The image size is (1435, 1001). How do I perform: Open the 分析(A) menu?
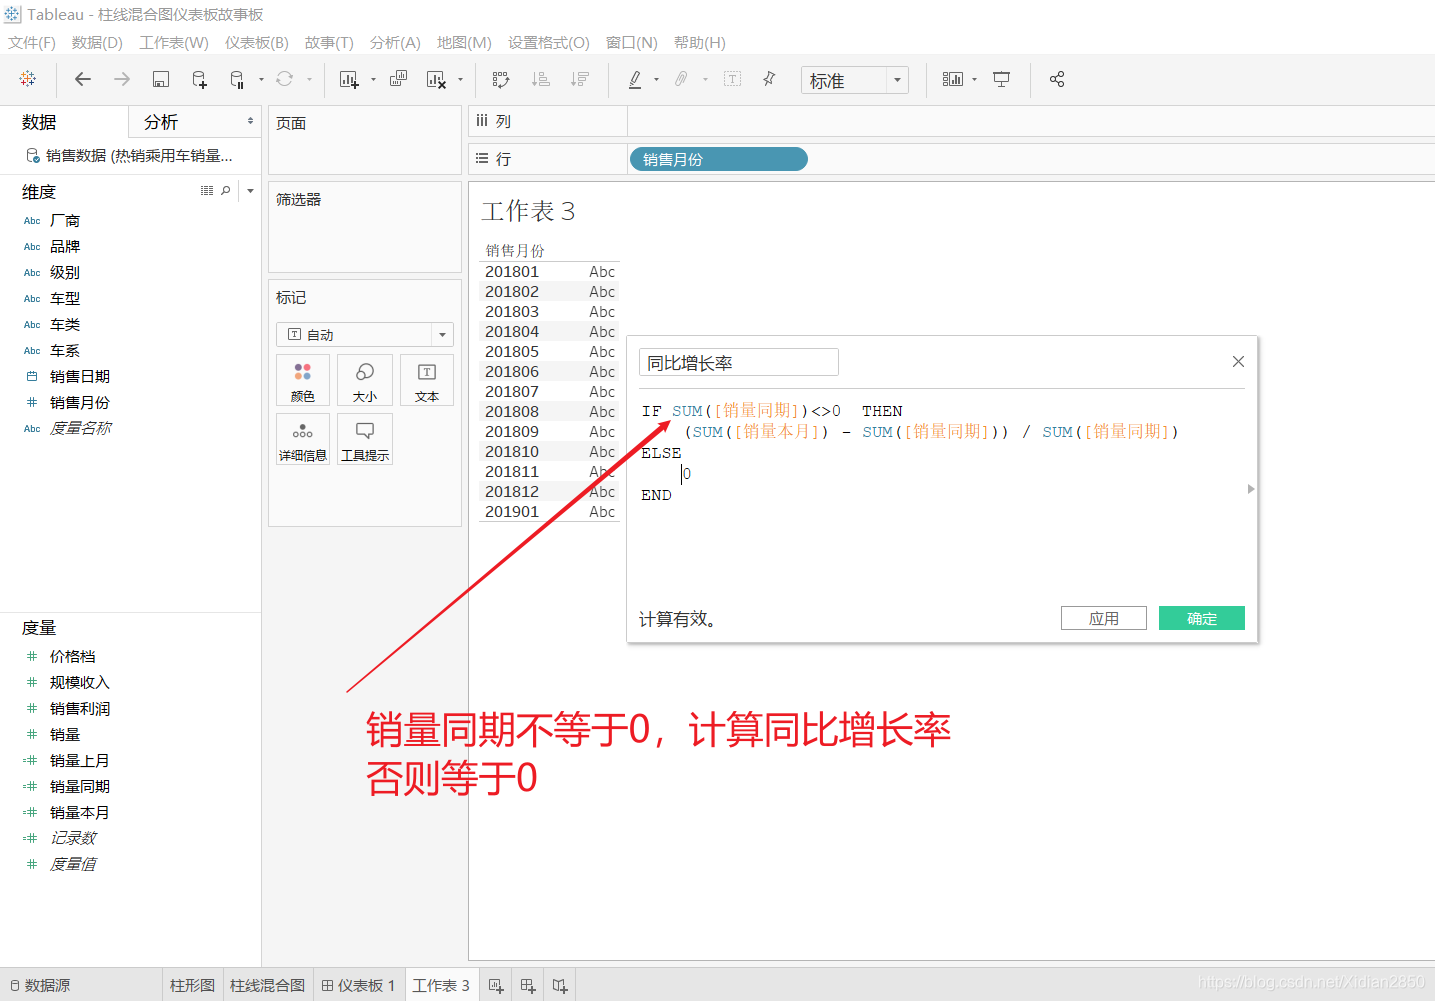(395, 42)
